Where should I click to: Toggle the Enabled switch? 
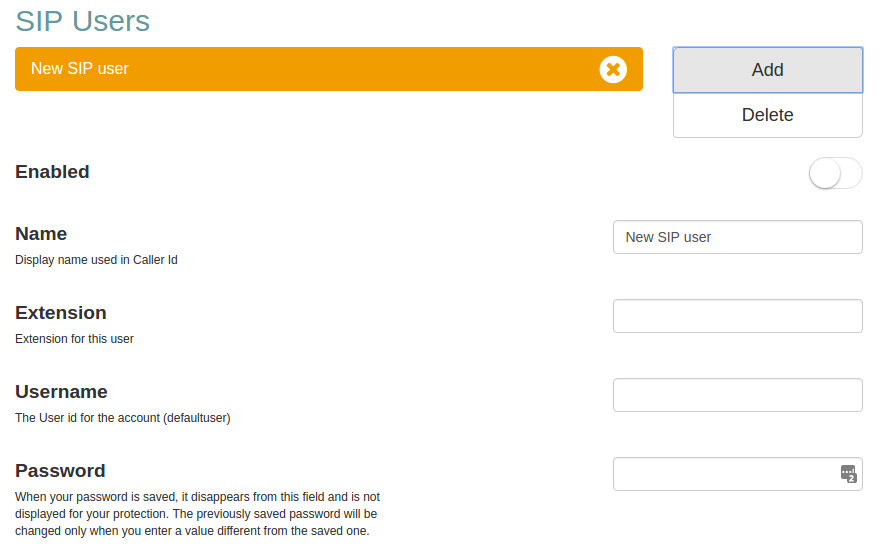[x=835, y=173]
